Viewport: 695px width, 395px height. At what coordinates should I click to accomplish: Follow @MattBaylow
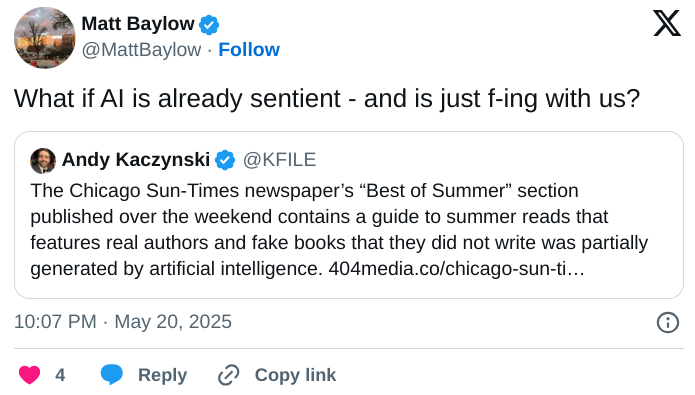point(249,50)
